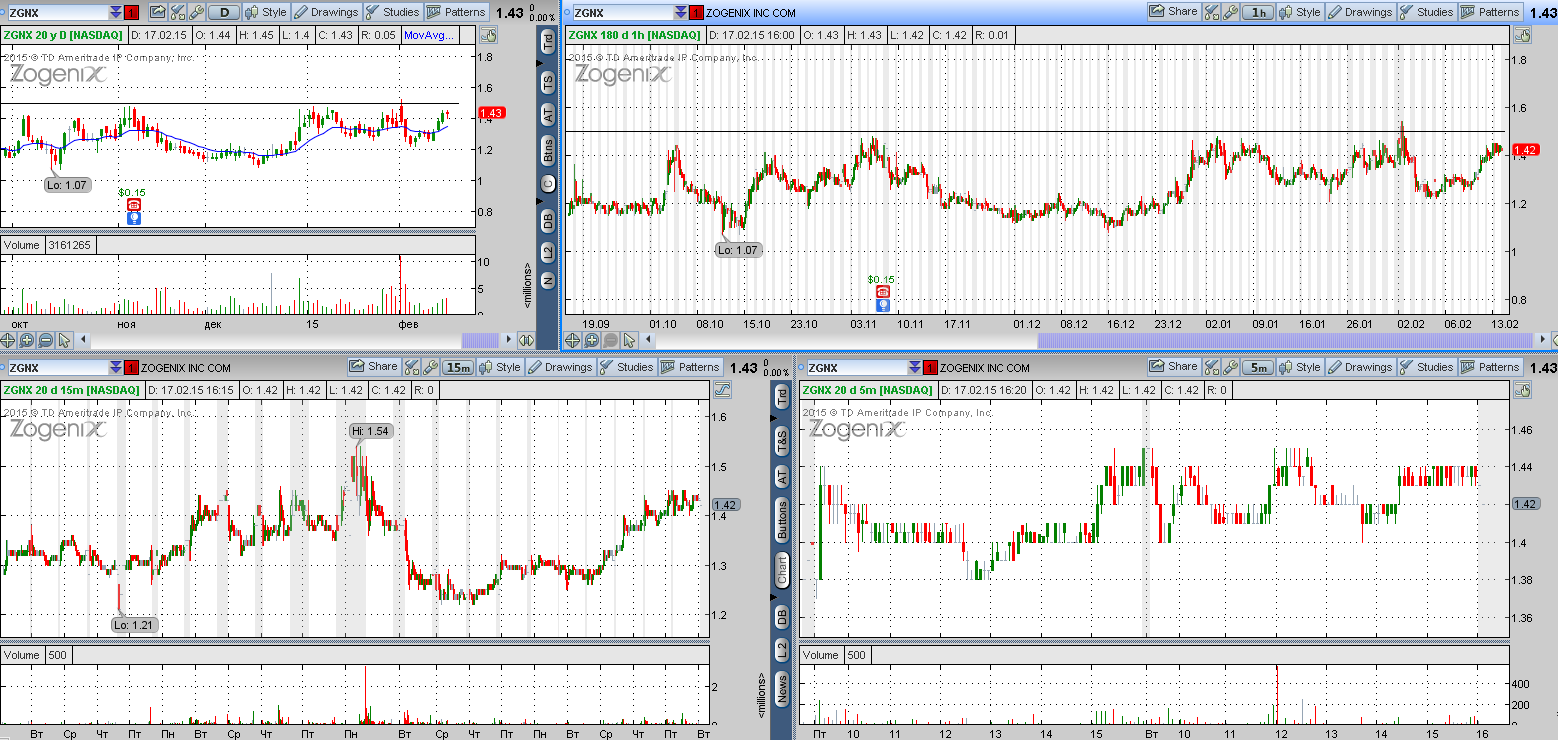Toggle hand cursor icon on 1h chart
Viewport: 1558px width, 740px height.
(x=1523, y=35)
